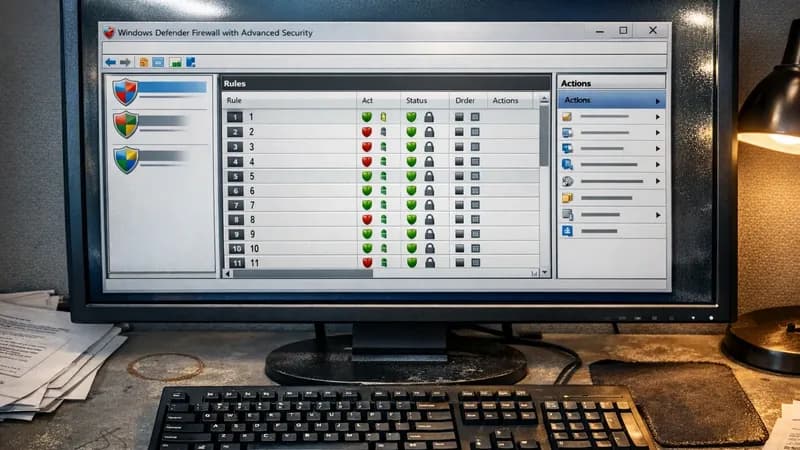The height and width of the screenshot is (450, 800).
Task: Click the up arrow of rules vertical scrollbar
Action: coord(544,99)
